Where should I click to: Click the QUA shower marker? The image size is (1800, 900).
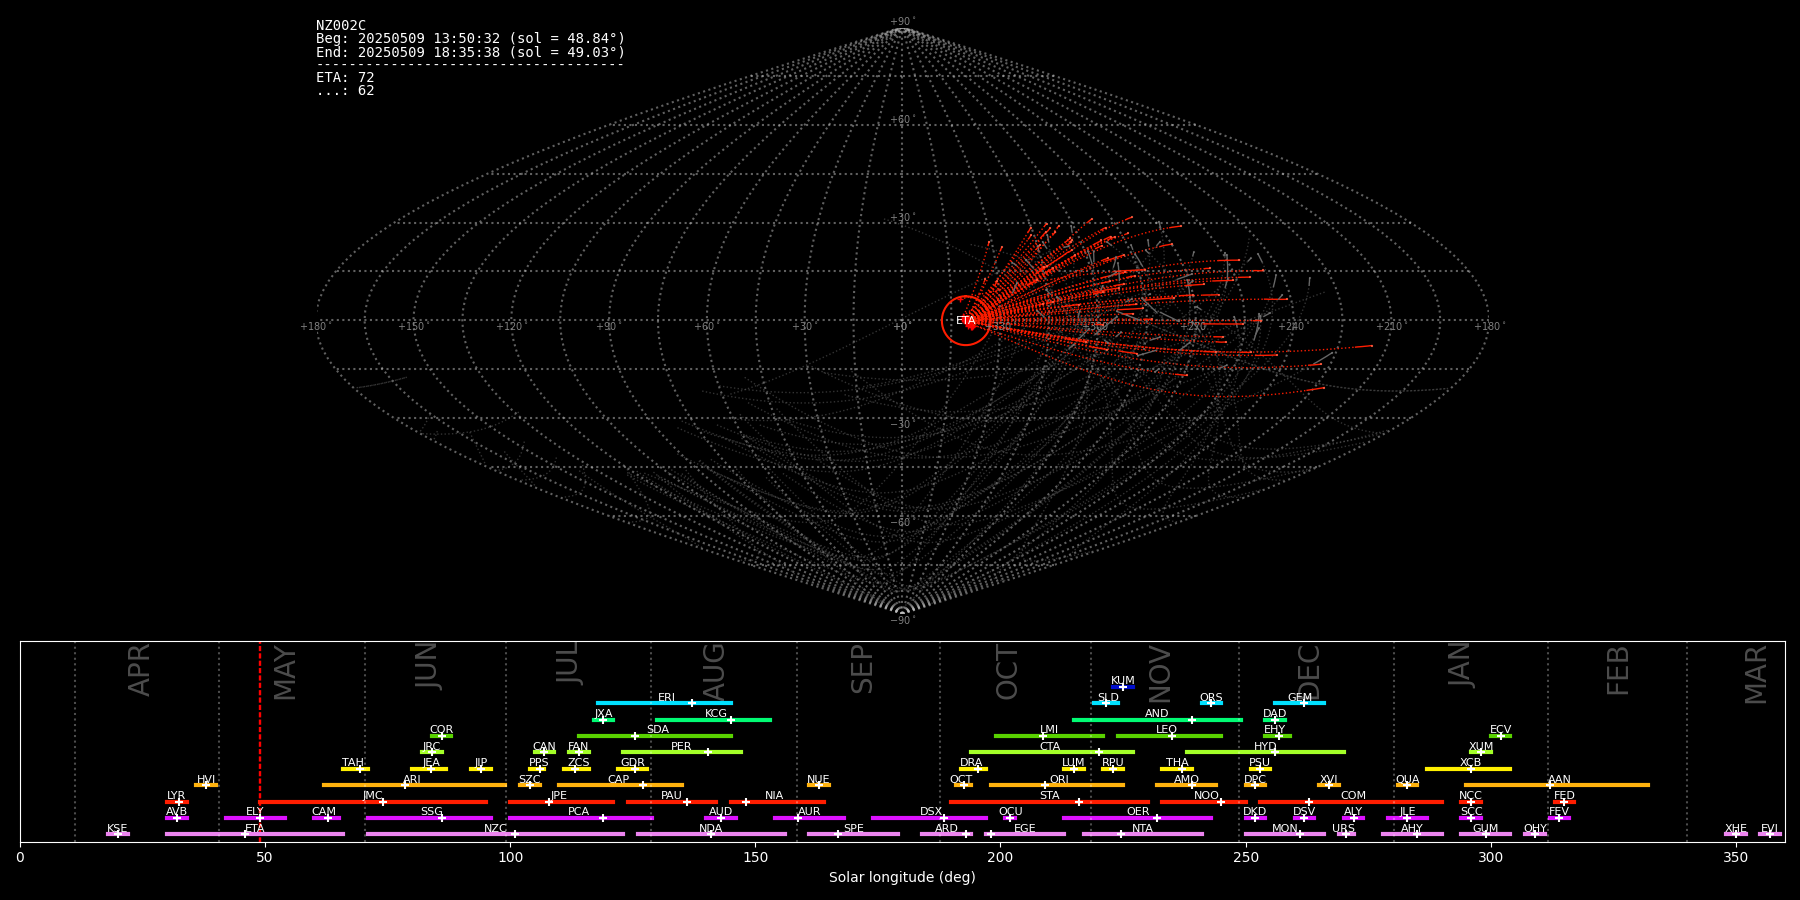pos(1407,785)
